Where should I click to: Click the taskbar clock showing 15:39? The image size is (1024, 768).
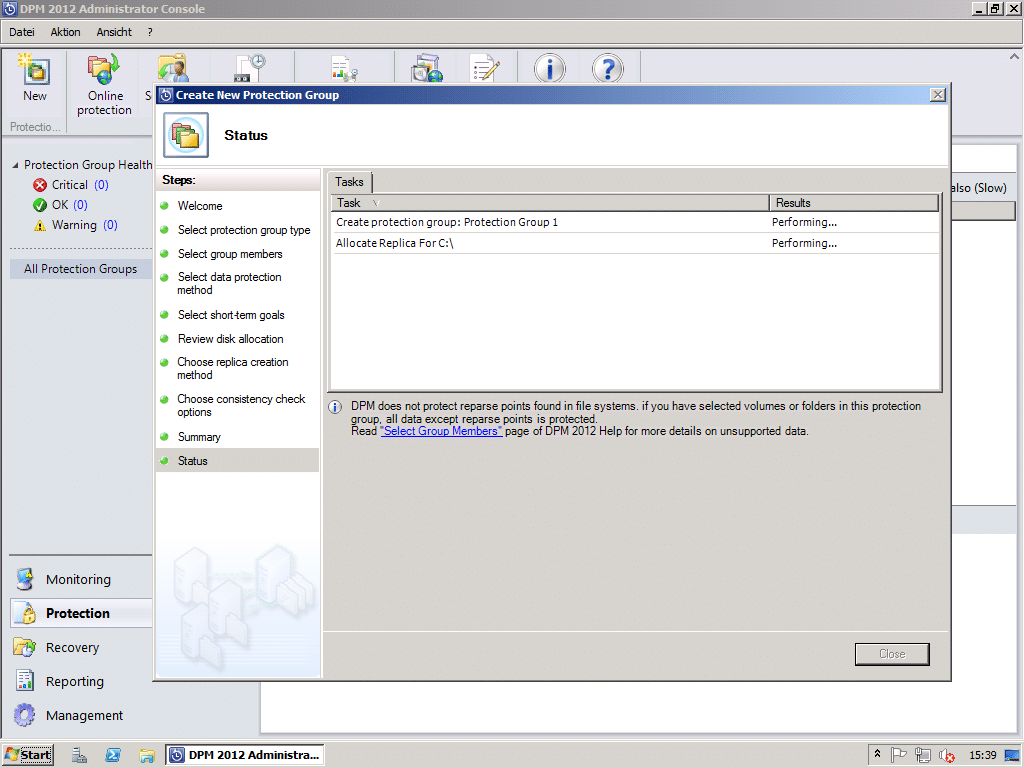[x=982, y=755]
